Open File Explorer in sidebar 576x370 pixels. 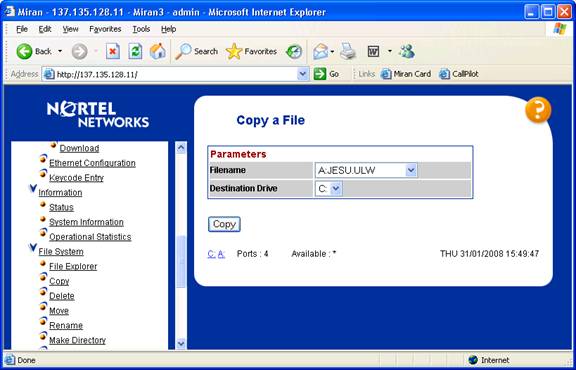[73, 266]
